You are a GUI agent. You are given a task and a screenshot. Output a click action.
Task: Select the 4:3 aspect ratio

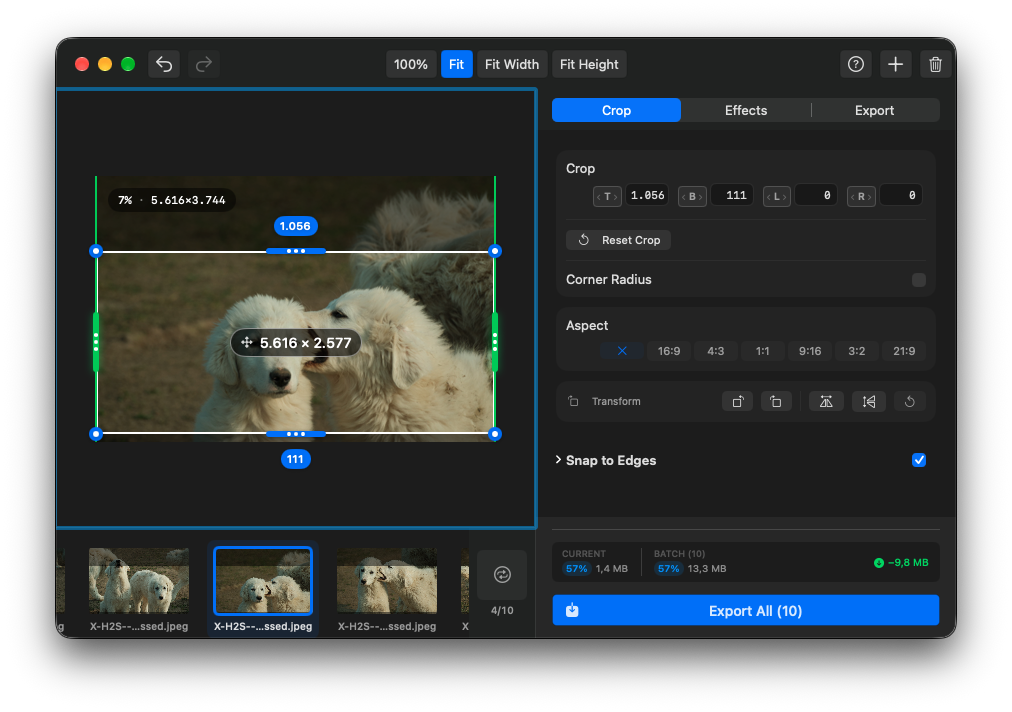(x=716, y=351)
